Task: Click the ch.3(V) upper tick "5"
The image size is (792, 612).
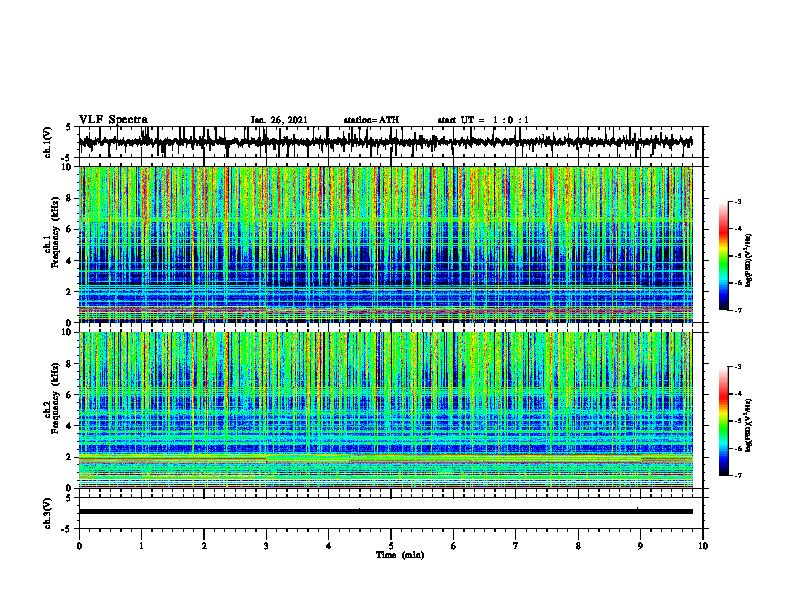Action: click(69, 498)
